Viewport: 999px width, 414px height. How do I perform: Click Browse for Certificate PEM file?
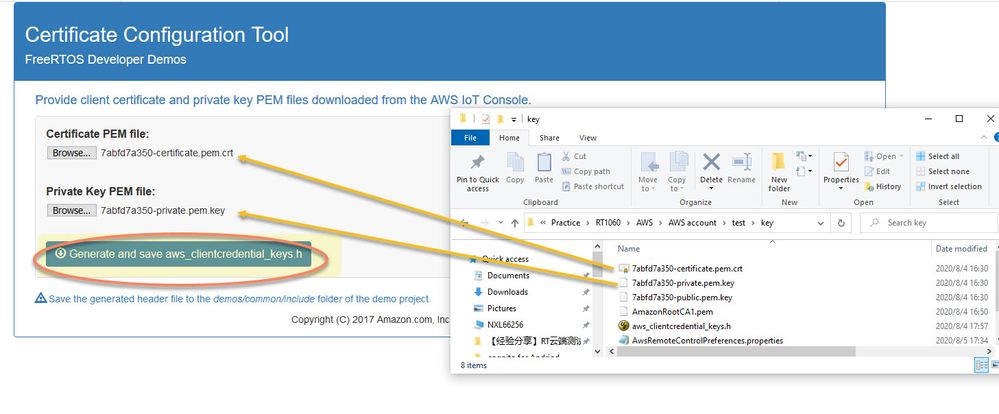pyautogui.click(x=71, y=153)
